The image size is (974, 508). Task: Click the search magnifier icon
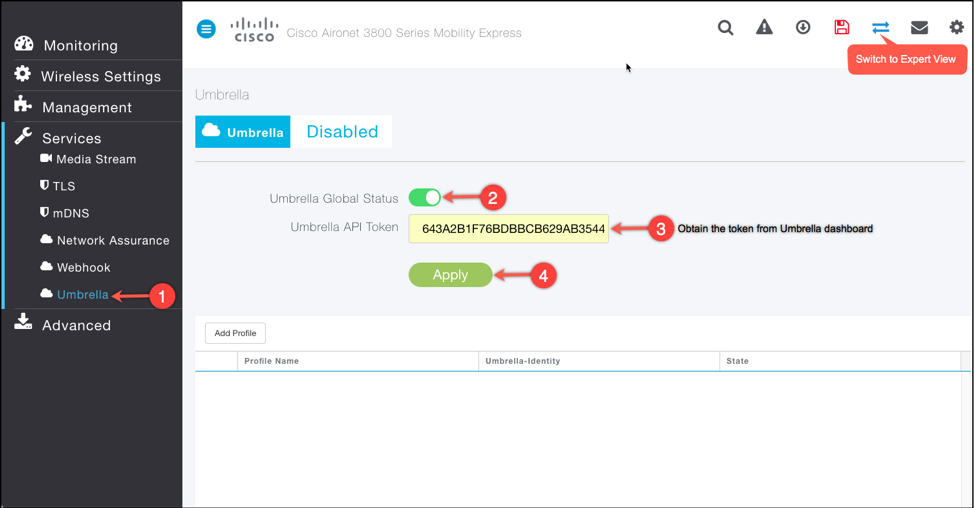[x=726, y=28]
